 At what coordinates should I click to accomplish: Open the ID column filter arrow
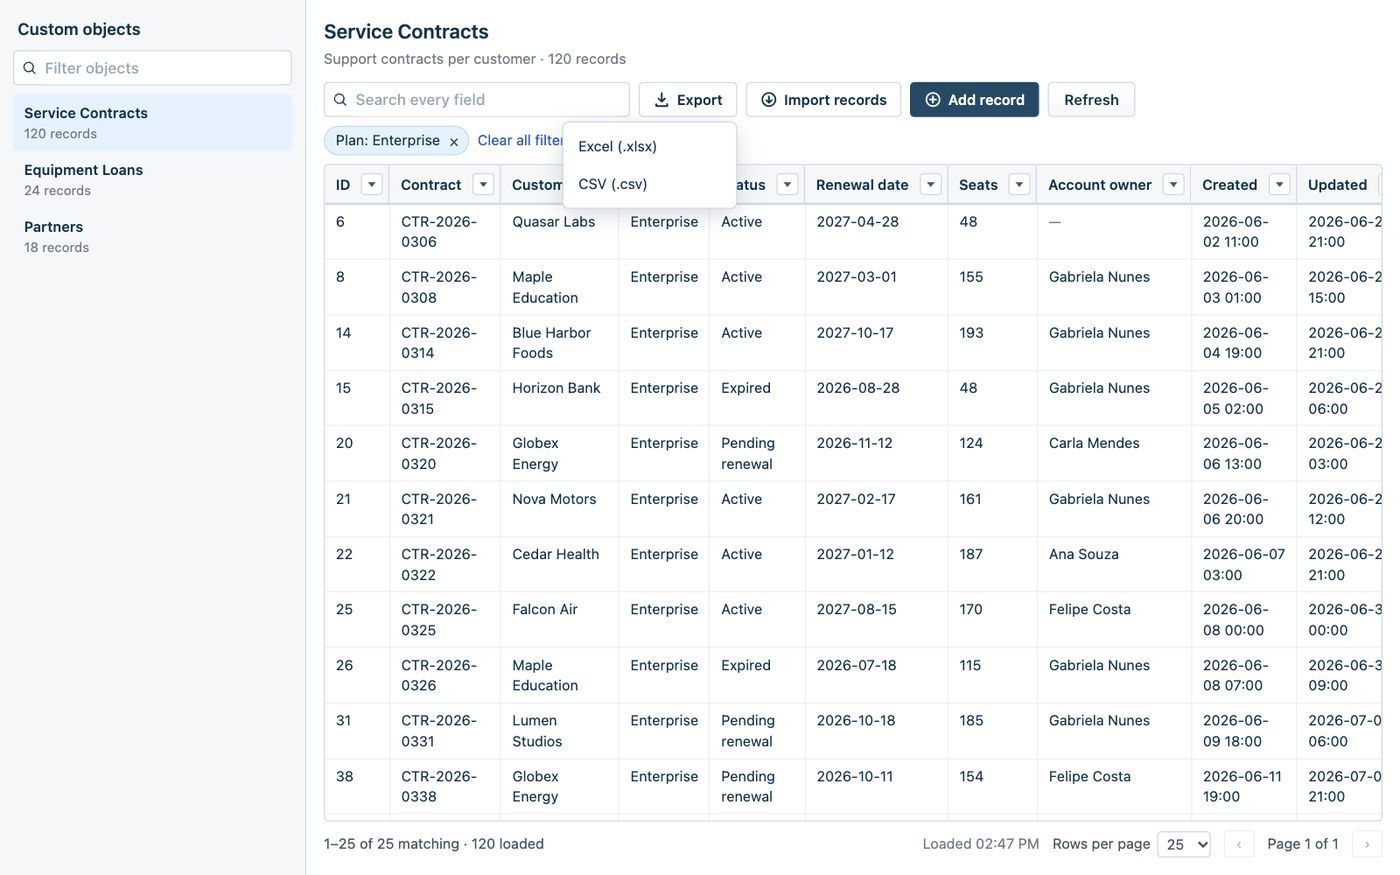coord(372,184)
